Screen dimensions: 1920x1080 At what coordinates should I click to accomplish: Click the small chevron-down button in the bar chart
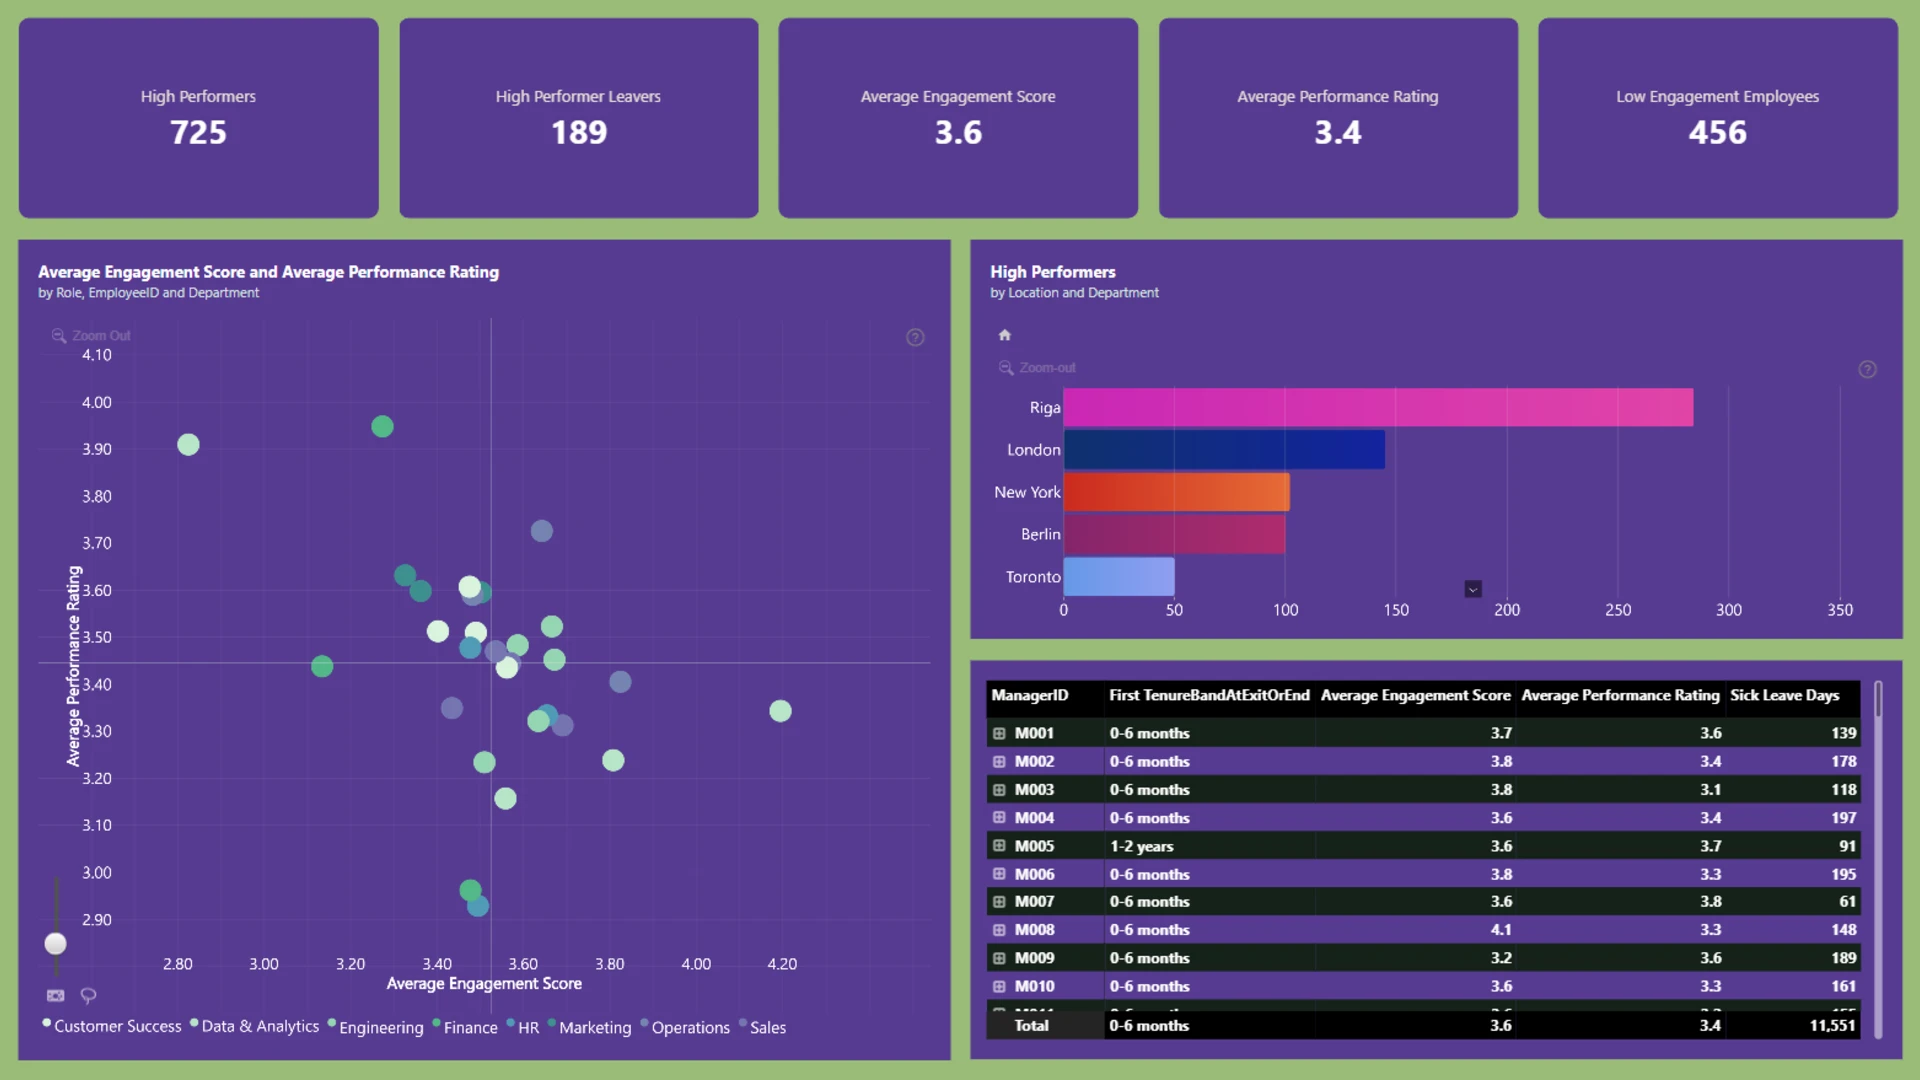pos(1473,589)
